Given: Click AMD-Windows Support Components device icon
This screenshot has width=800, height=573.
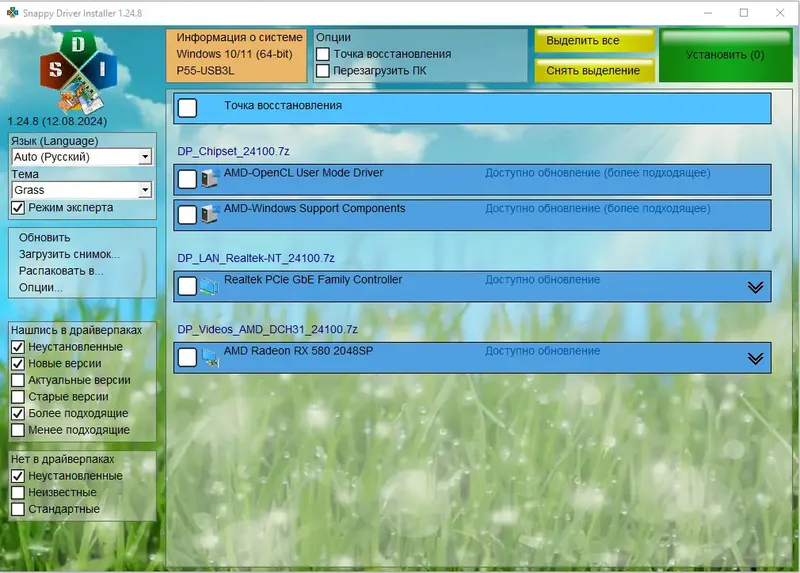Looking at the screenshot, I should (x=209, y=214).
